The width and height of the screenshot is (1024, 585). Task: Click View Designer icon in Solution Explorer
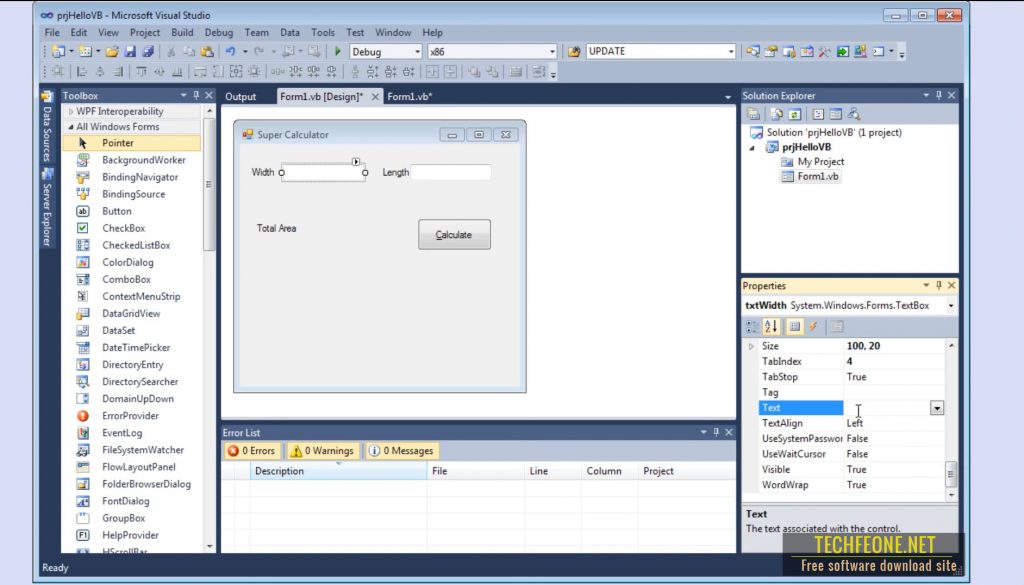click(835, 114)
